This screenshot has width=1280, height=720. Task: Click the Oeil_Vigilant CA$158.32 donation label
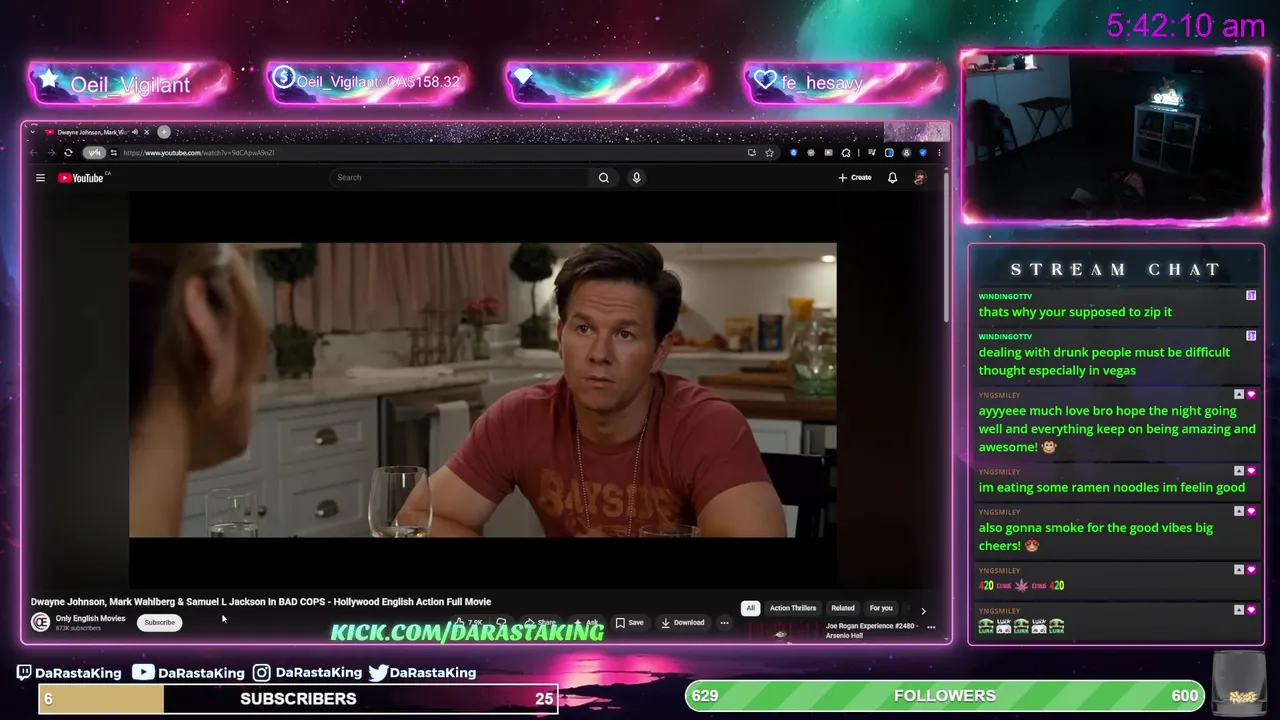(x=378, y=82)
